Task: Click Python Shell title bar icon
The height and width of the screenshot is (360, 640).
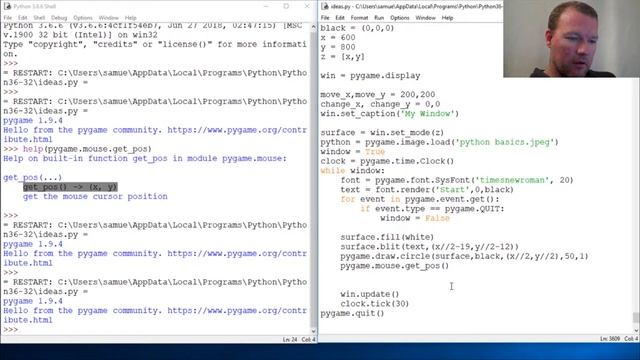Action: [x=7, y=7]
